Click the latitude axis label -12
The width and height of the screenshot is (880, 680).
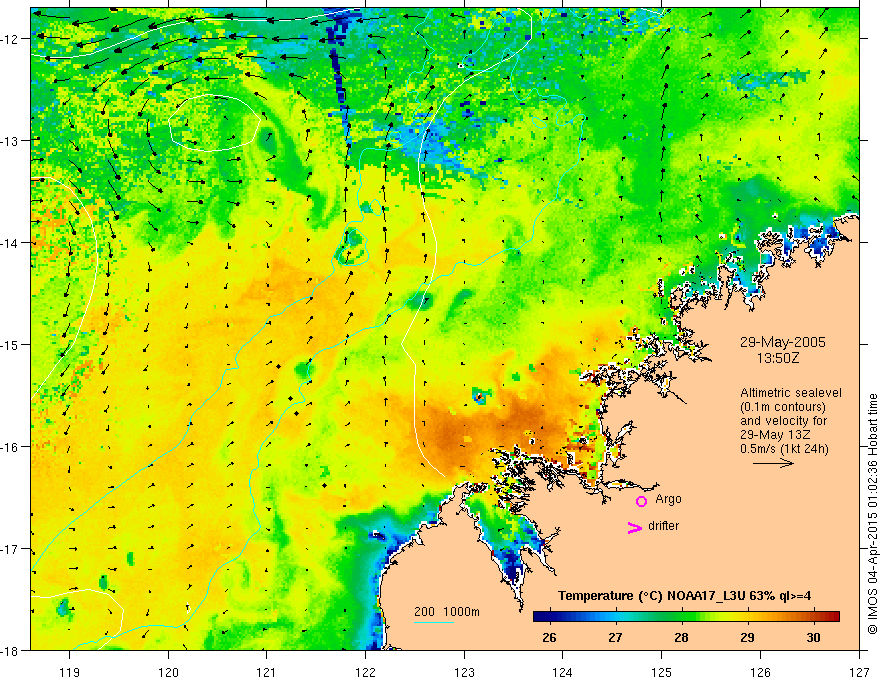pos(10,39)
